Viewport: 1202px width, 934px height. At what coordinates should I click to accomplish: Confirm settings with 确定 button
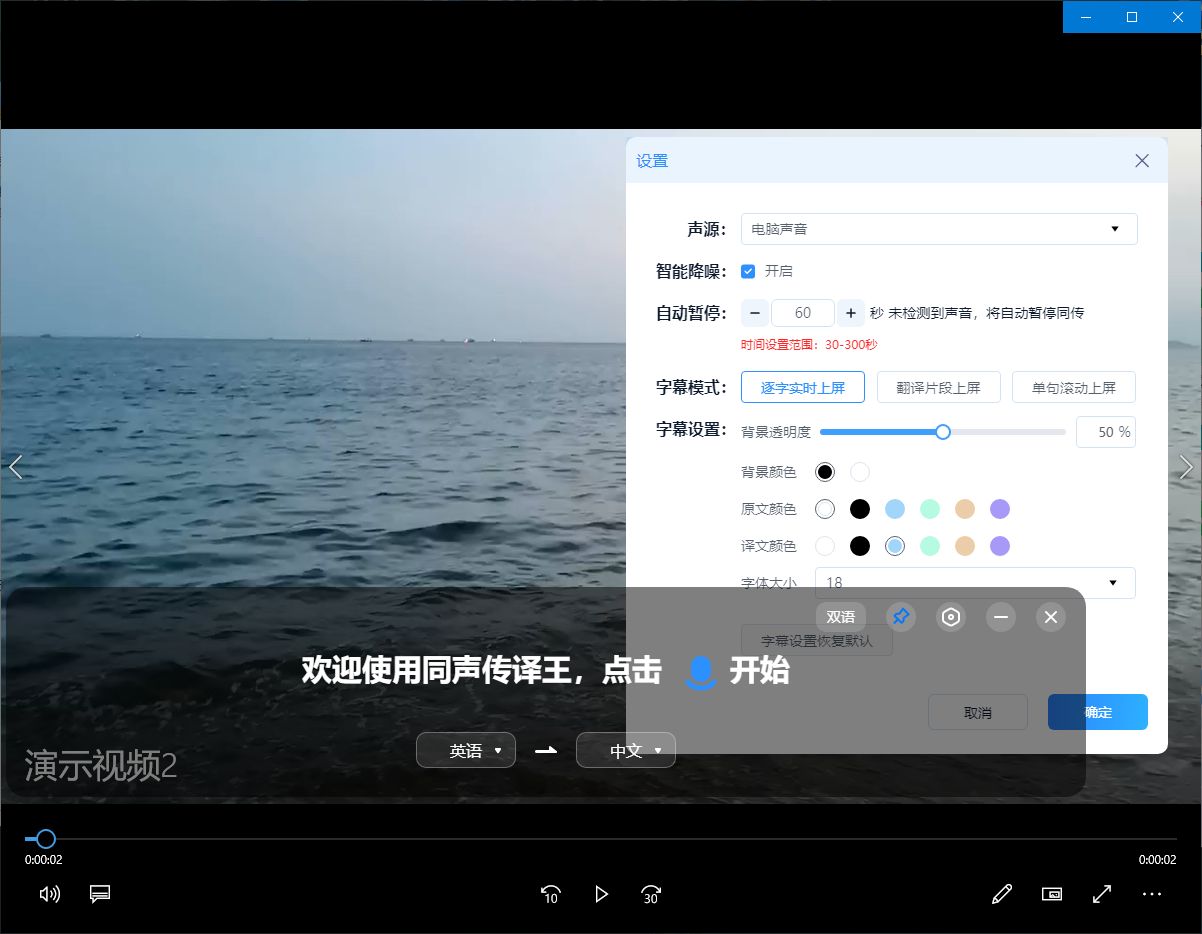click(x=1098, y=712)
